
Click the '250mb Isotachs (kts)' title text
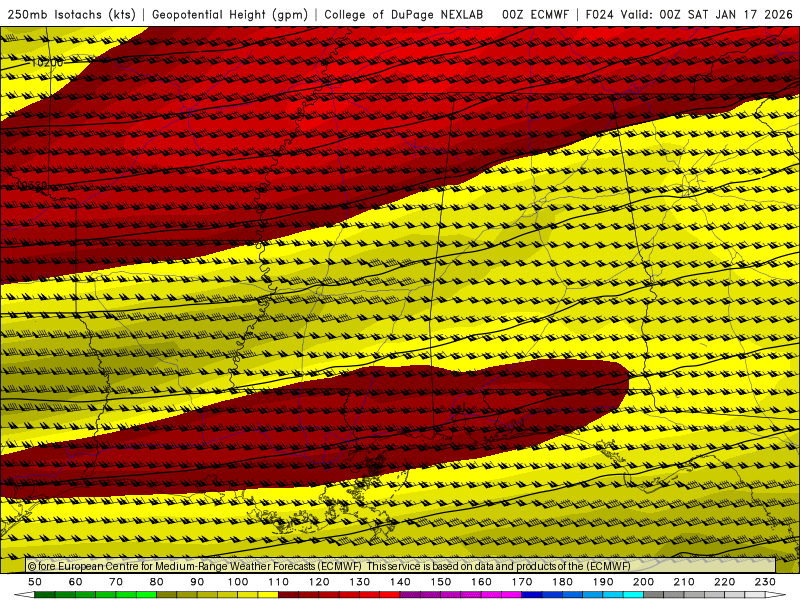click(x=72, y=15)
